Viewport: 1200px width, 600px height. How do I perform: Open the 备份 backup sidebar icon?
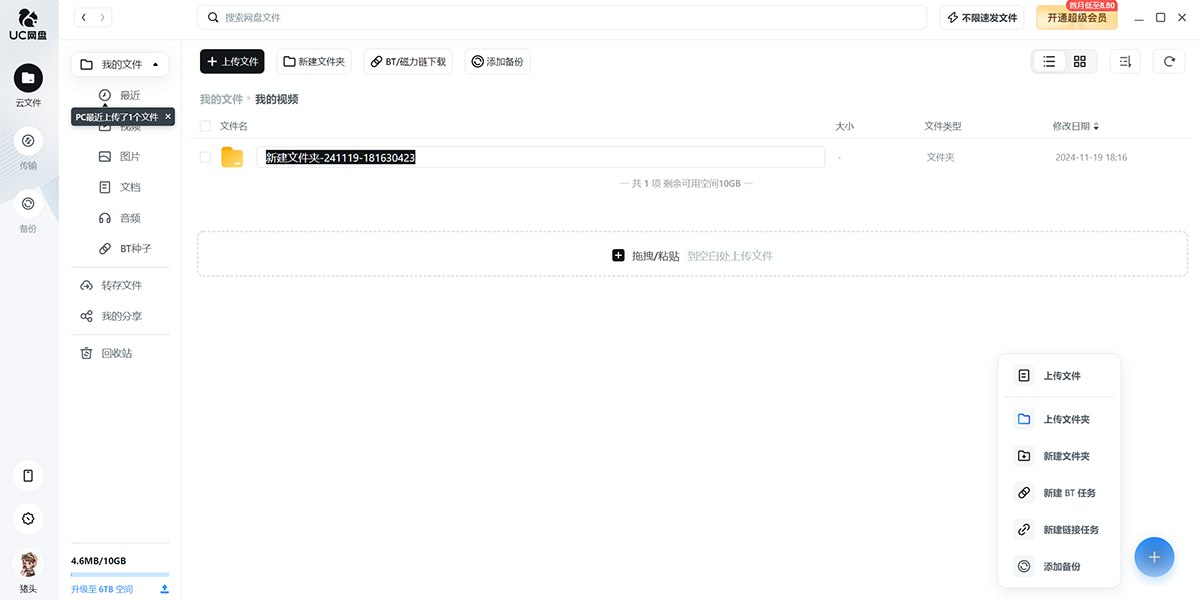point(28,204)
